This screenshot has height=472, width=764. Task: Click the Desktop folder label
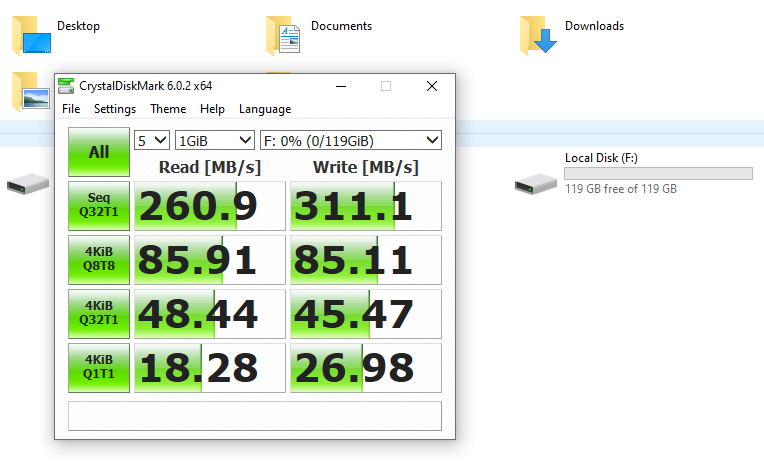tap(78, 26)
